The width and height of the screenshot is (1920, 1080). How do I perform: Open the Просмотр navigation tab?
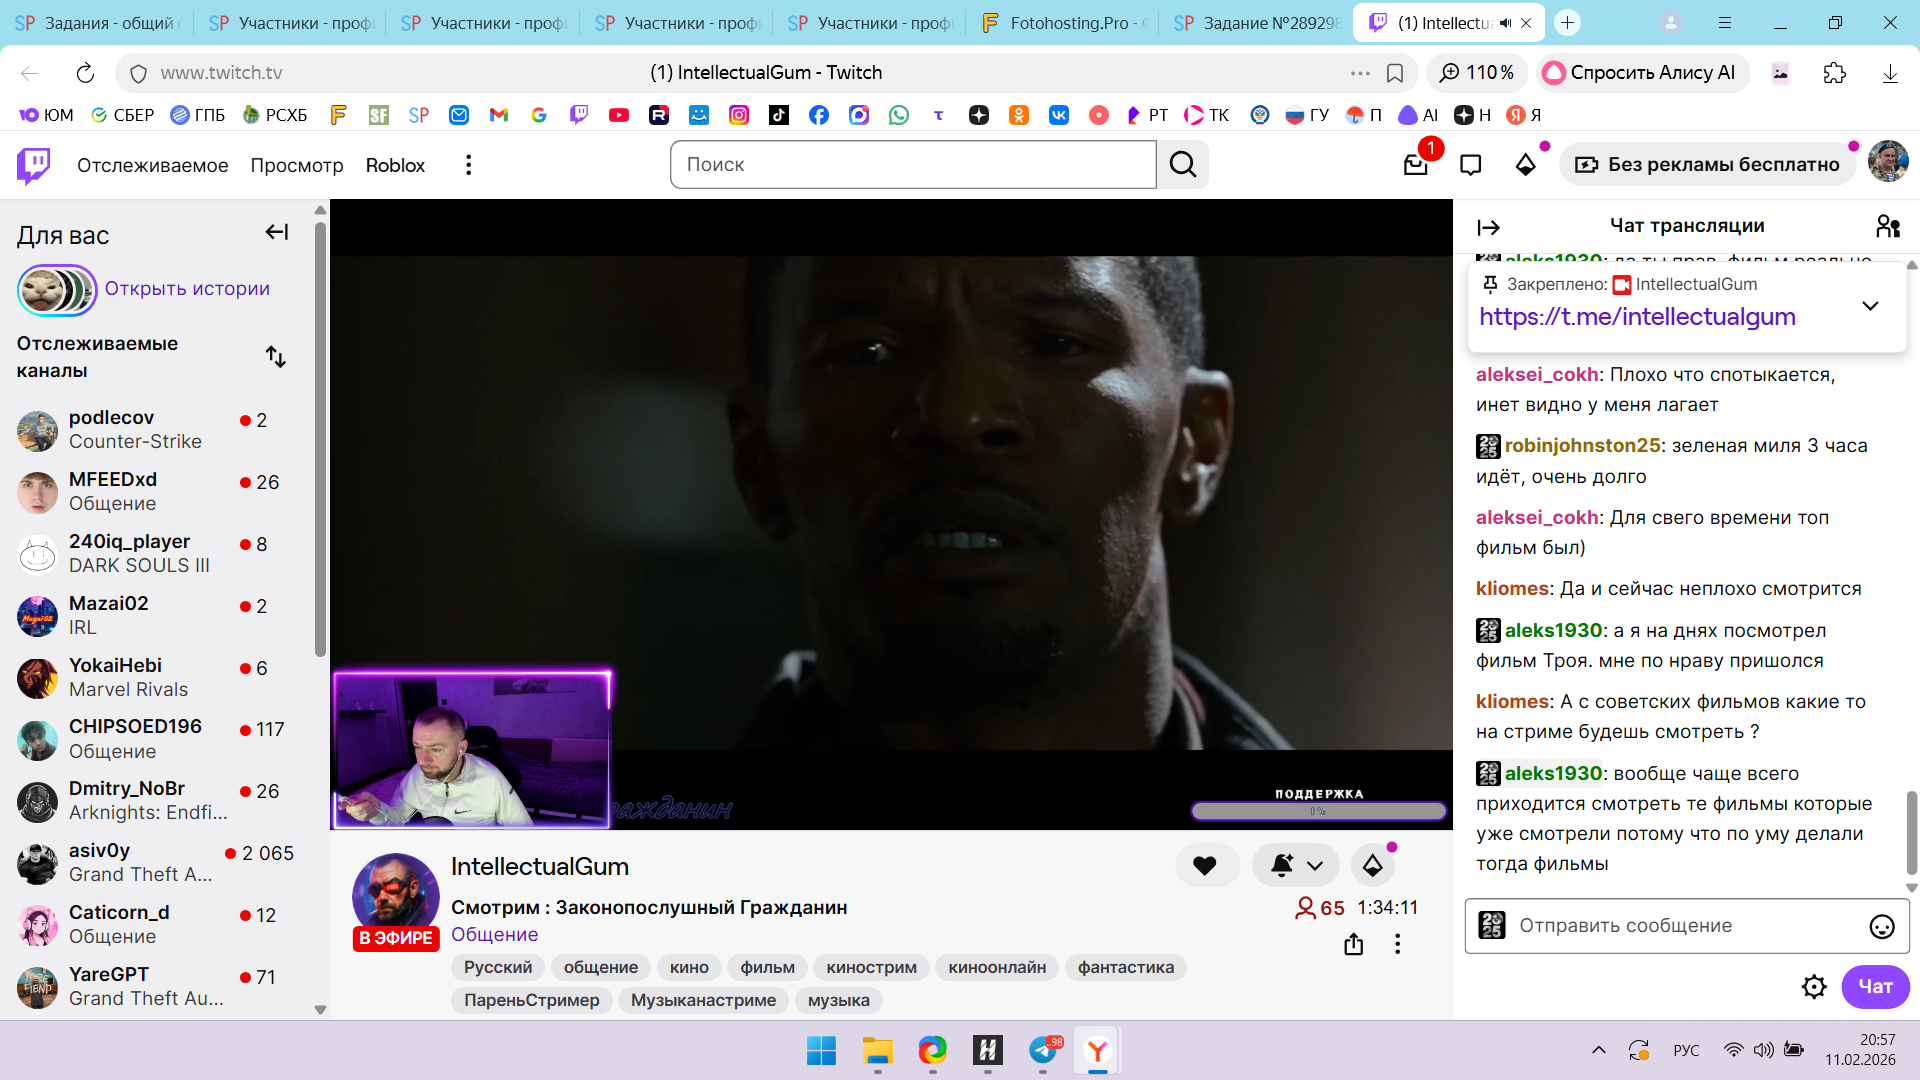[296, 165]
